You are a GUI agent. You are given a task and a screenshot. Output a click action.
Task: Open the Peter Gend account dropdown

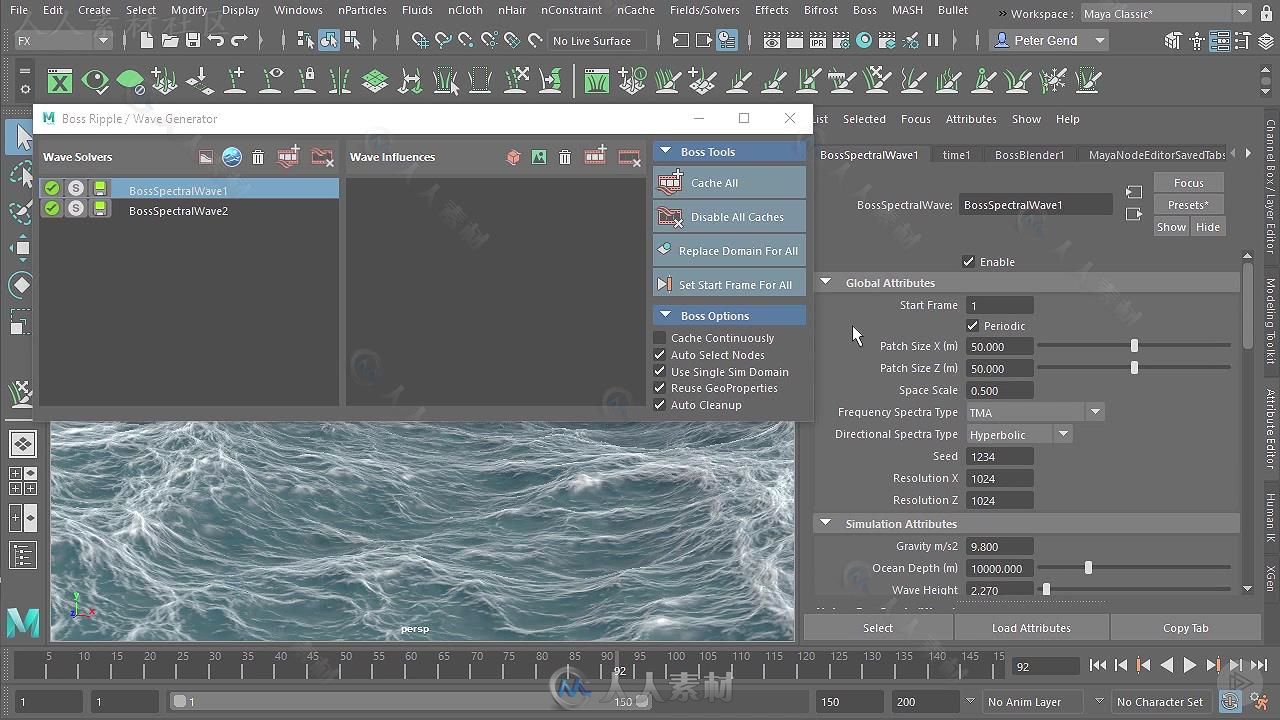[x=1048, y=40]
